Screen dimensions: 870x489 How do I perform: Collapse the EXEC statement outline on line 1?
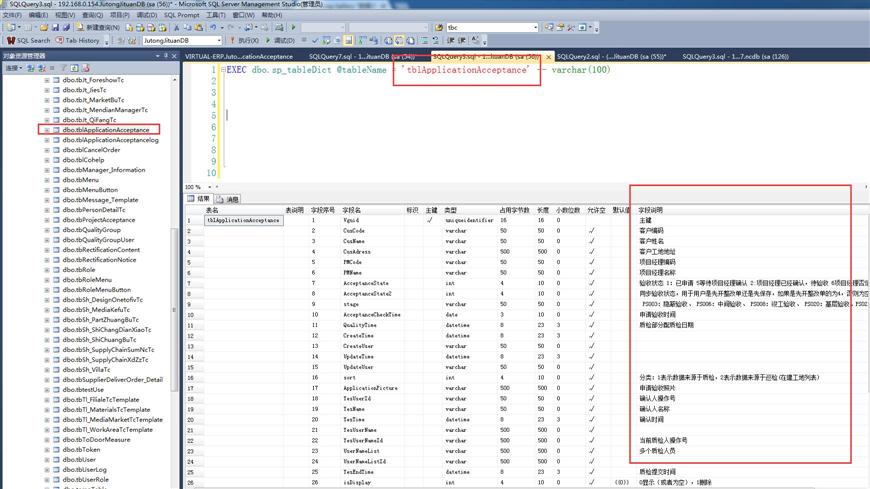(223, 70)
